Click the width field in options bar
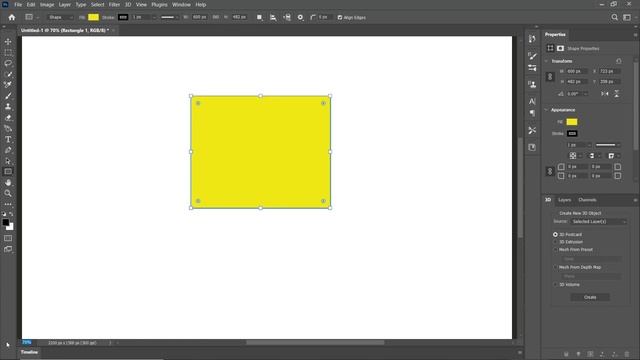 pyautogui.click(x=200, y=17)
